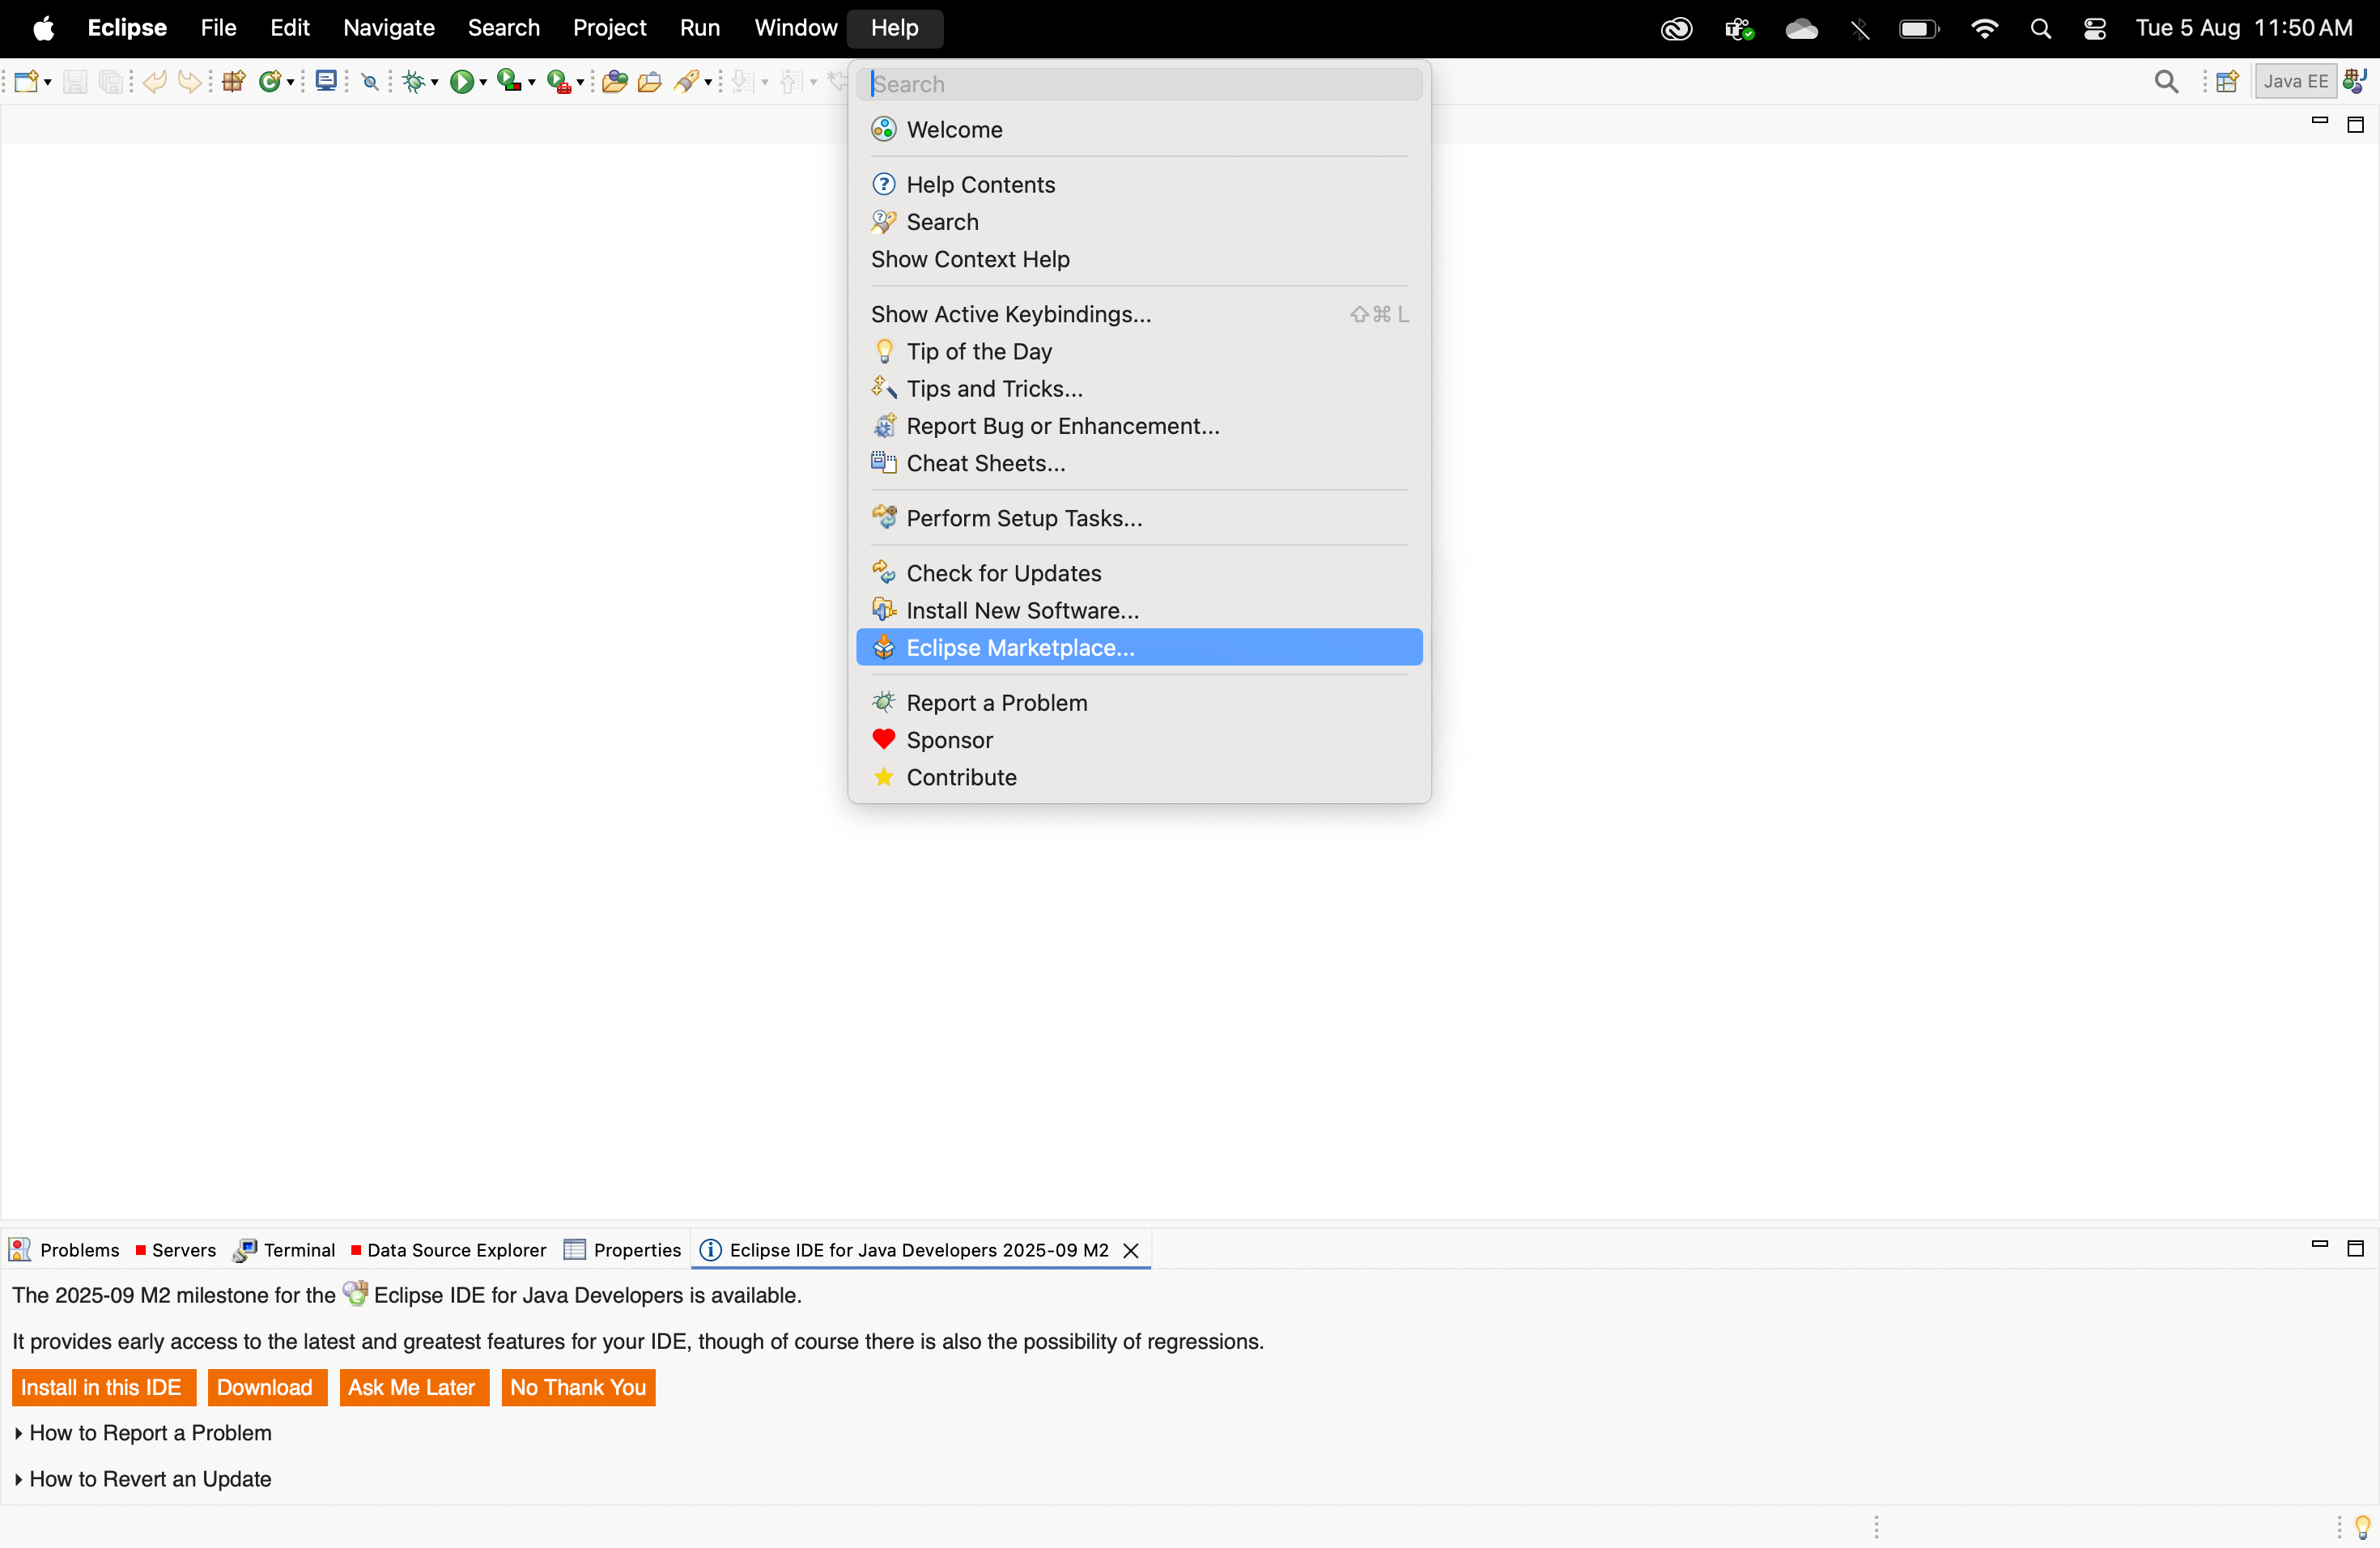Select Install New Software...
This screenshot has height=1548, width=2380.
click(1139, 610)
